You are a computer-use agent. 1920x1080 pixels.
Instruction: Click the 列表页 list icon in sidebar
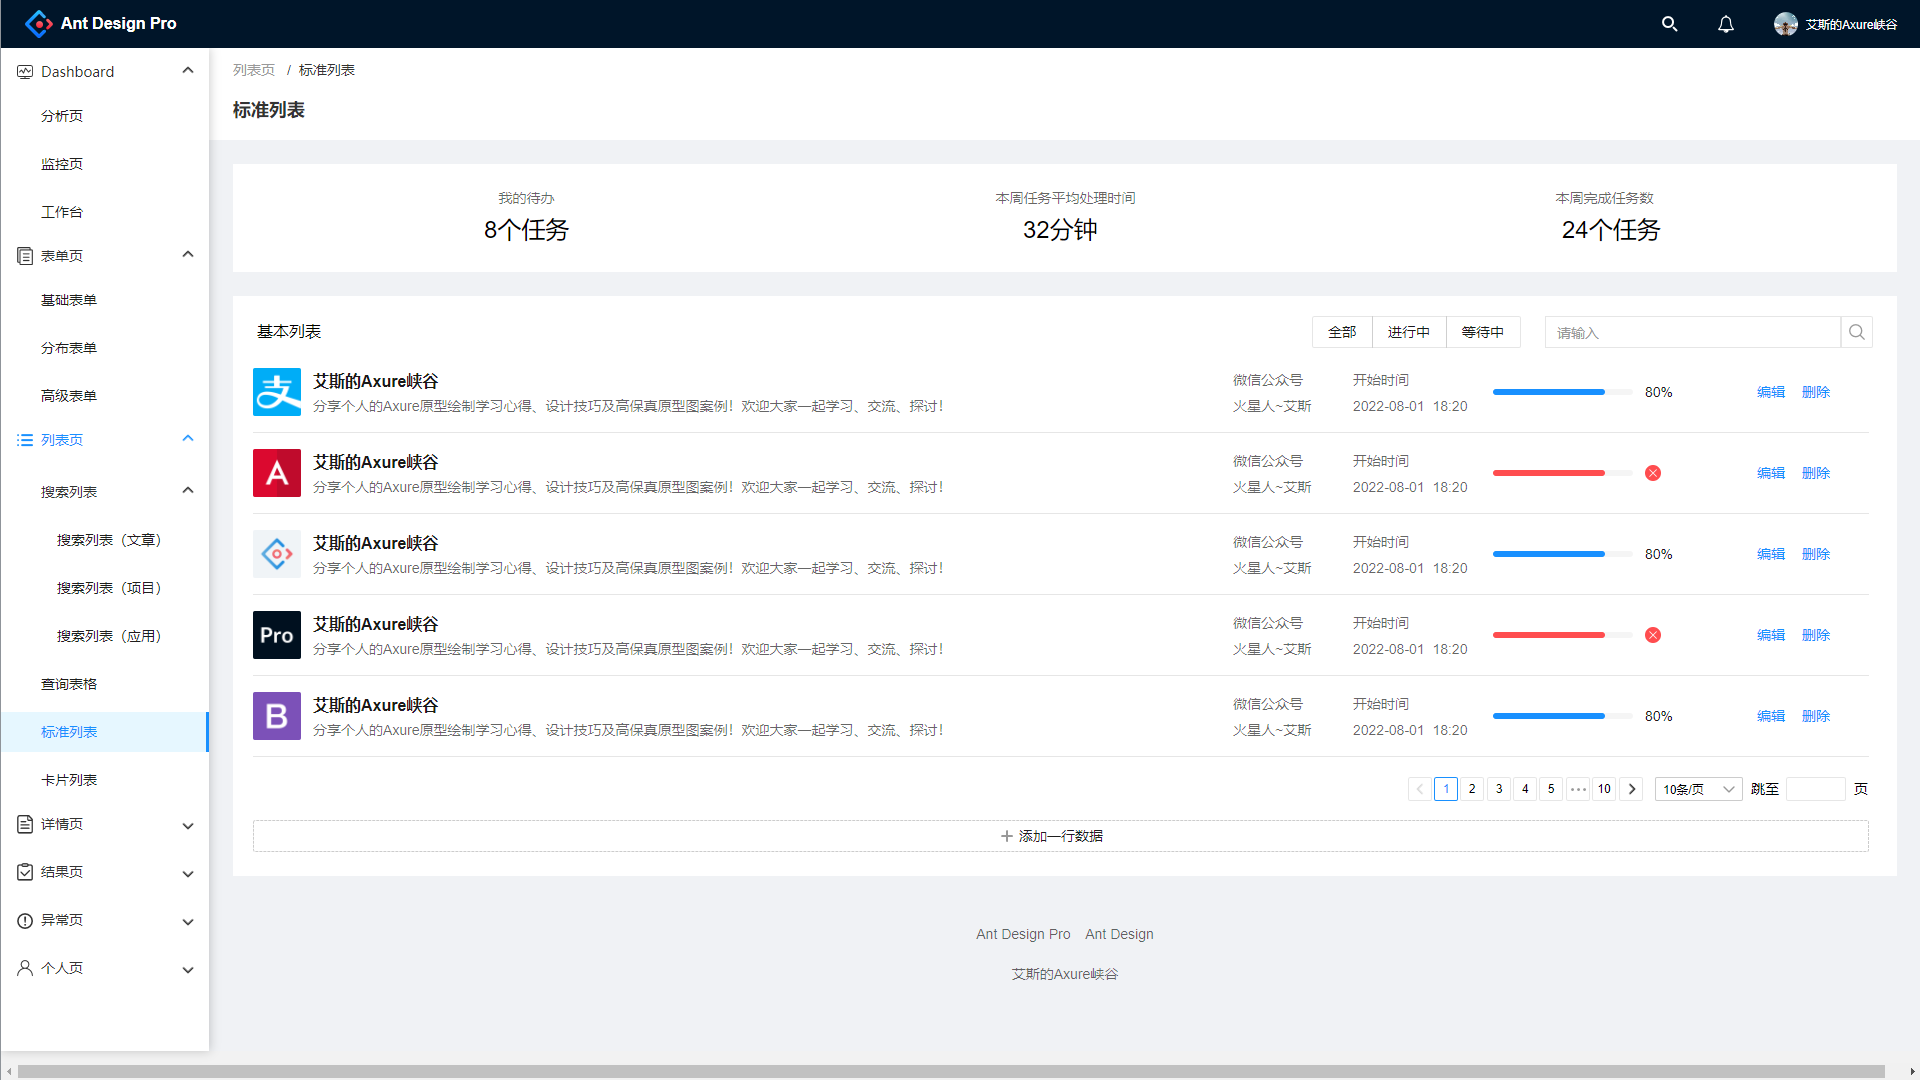[x=25, y=440]
